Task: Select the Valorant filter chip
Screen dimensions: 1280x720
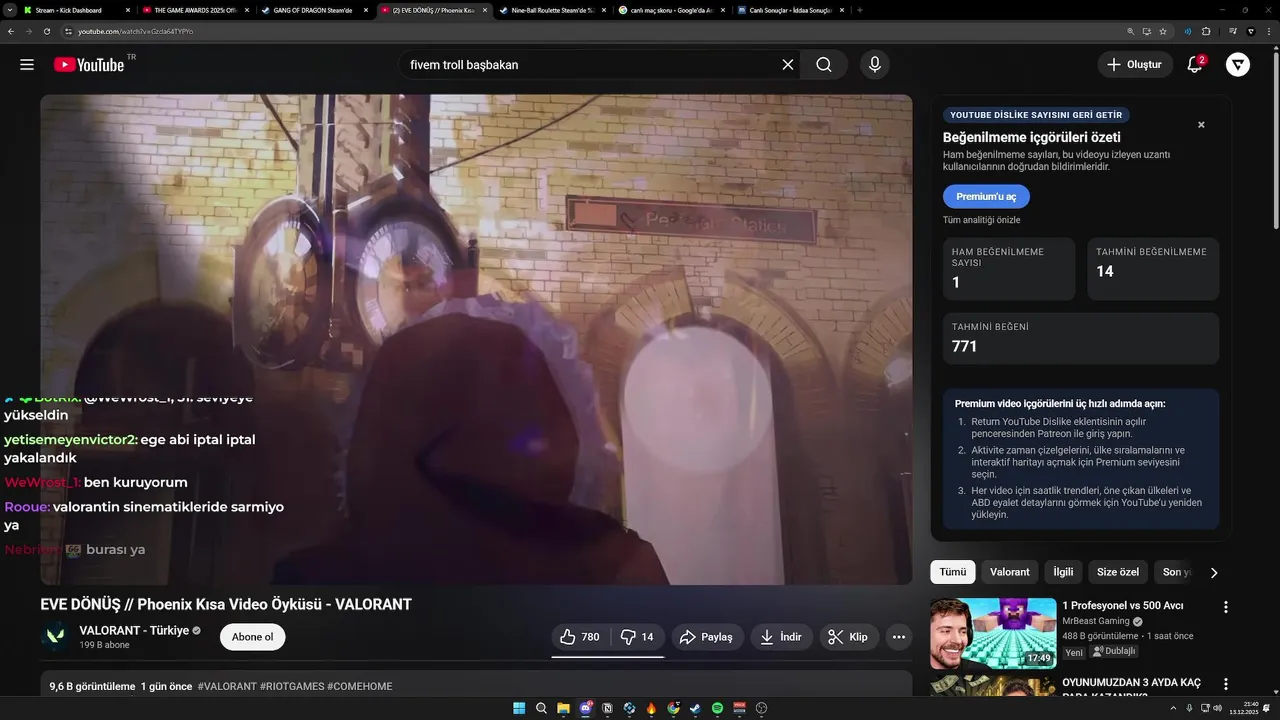Action: point(1009,572)
